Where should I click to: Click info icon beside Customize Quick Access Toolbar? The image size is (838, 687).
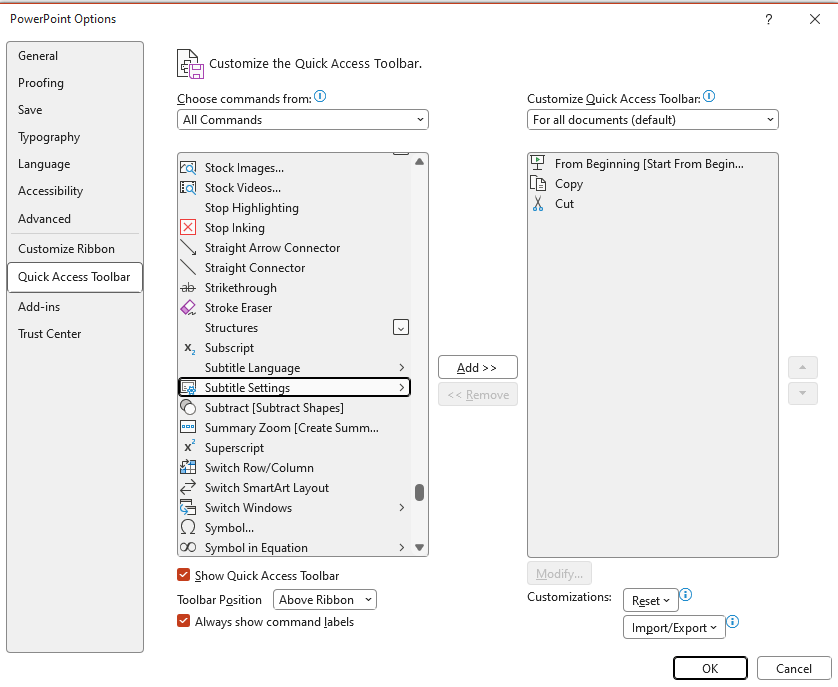click(709, 96)
